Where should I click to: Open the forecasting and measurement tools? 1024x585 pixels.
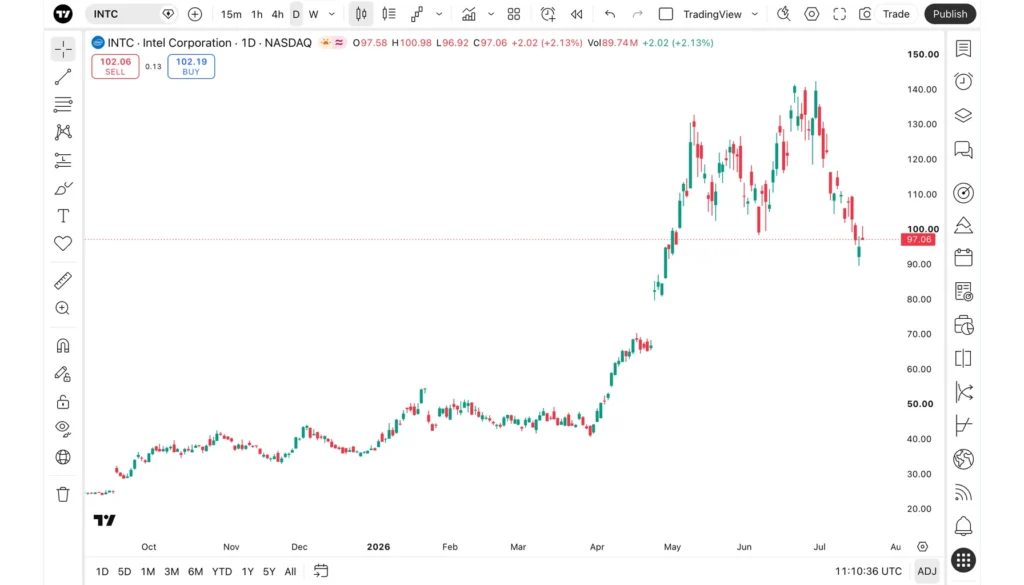point(63,160)
